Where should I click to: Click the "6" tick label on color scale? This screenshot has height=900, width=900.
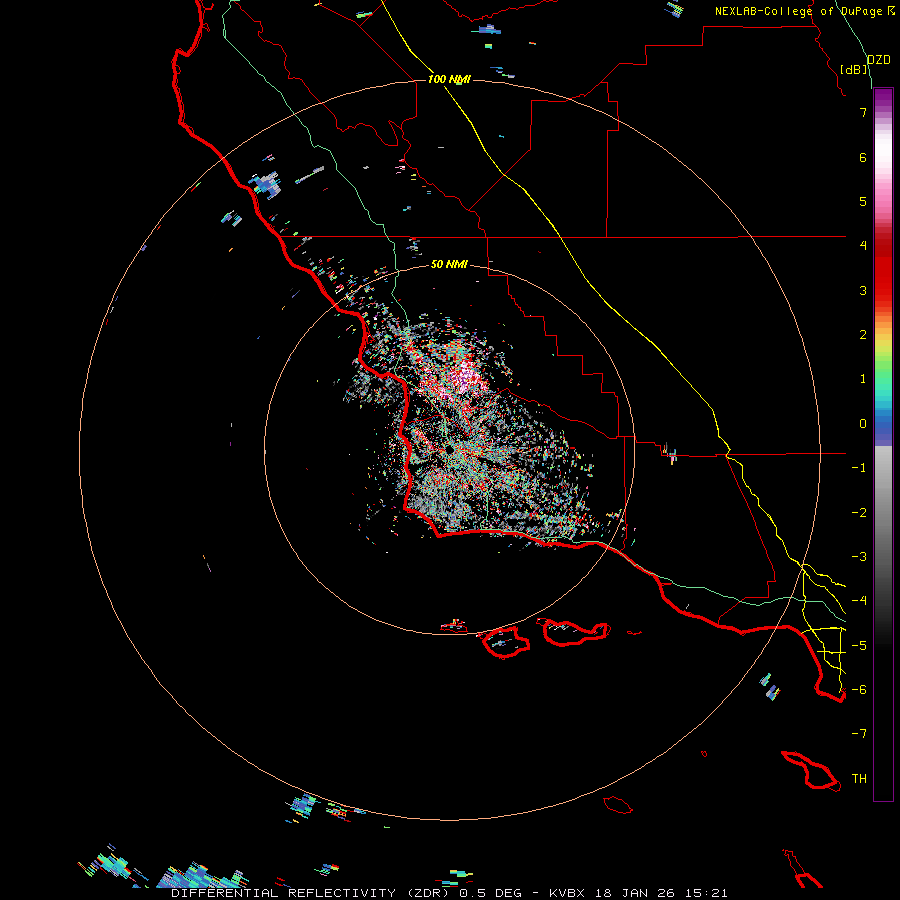(863, 157)
